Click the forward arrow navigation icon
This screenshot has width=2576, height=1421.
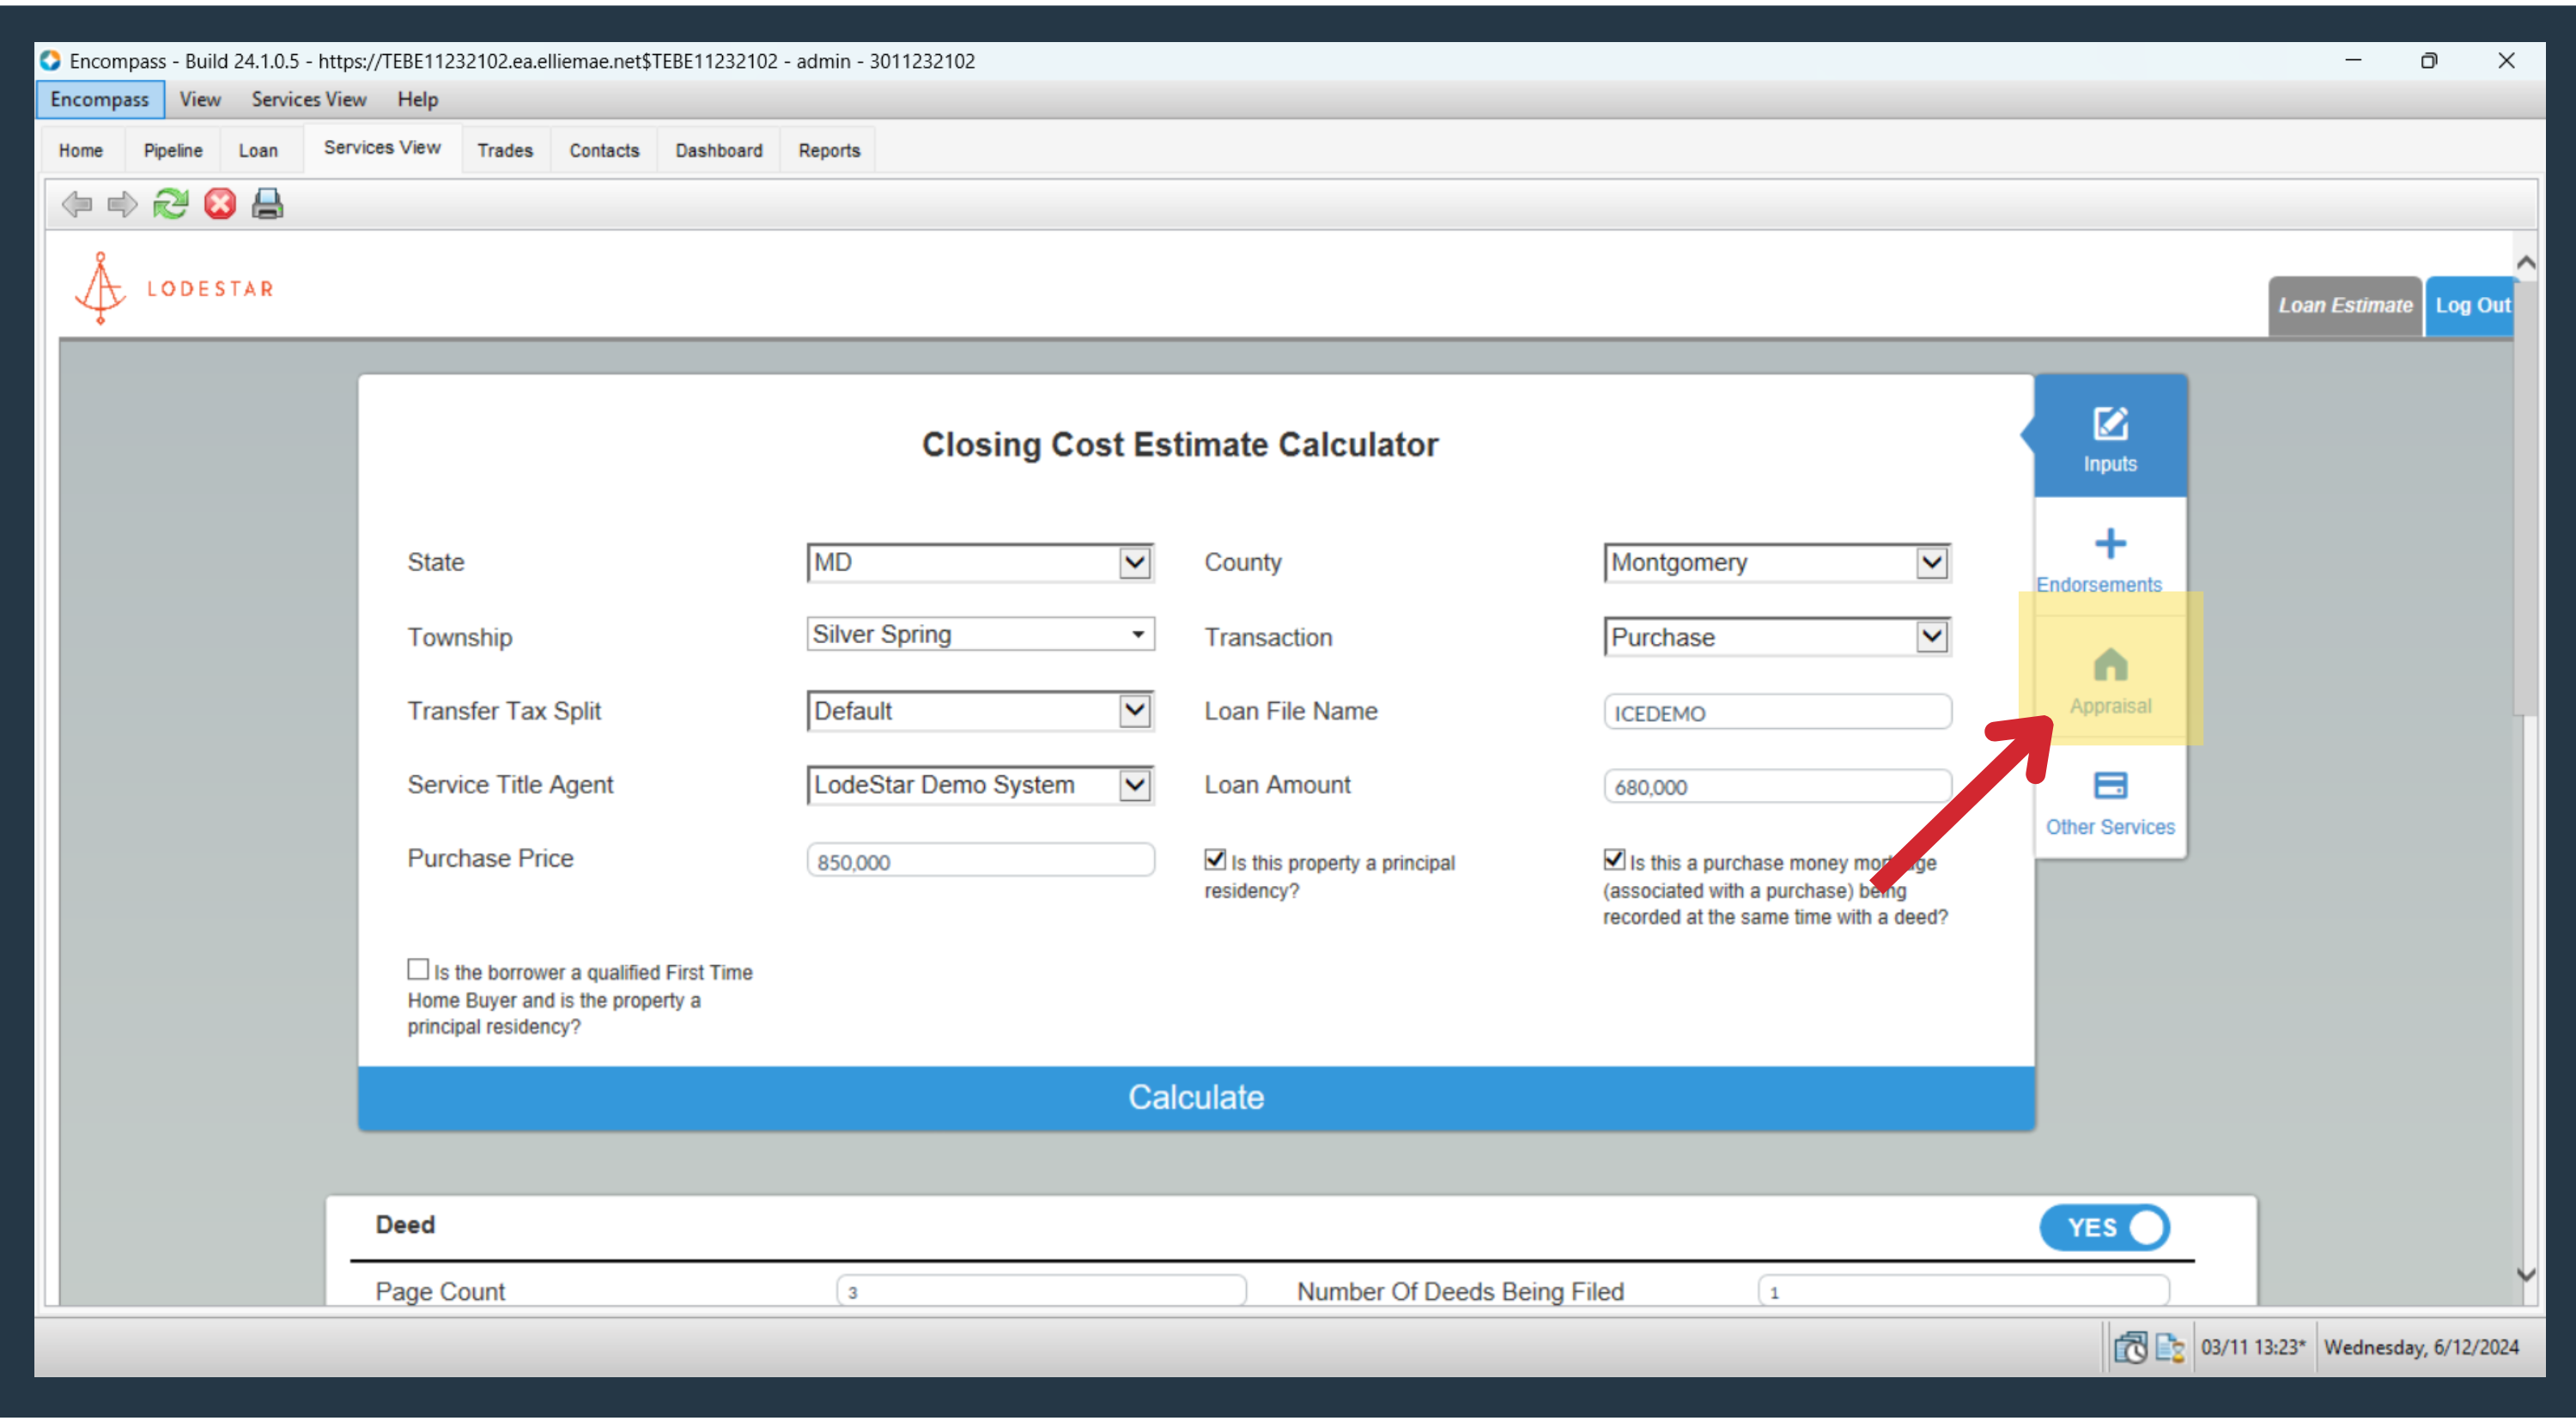[122, 204]
